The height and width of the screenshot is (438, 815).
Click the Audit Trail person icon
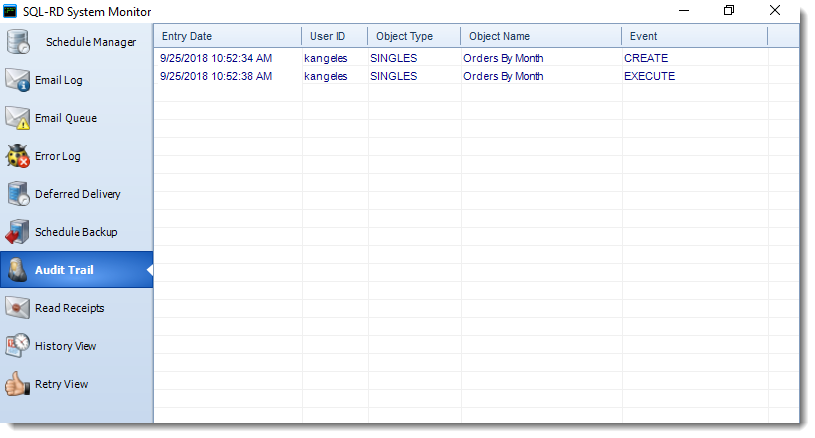coord(17,270)
